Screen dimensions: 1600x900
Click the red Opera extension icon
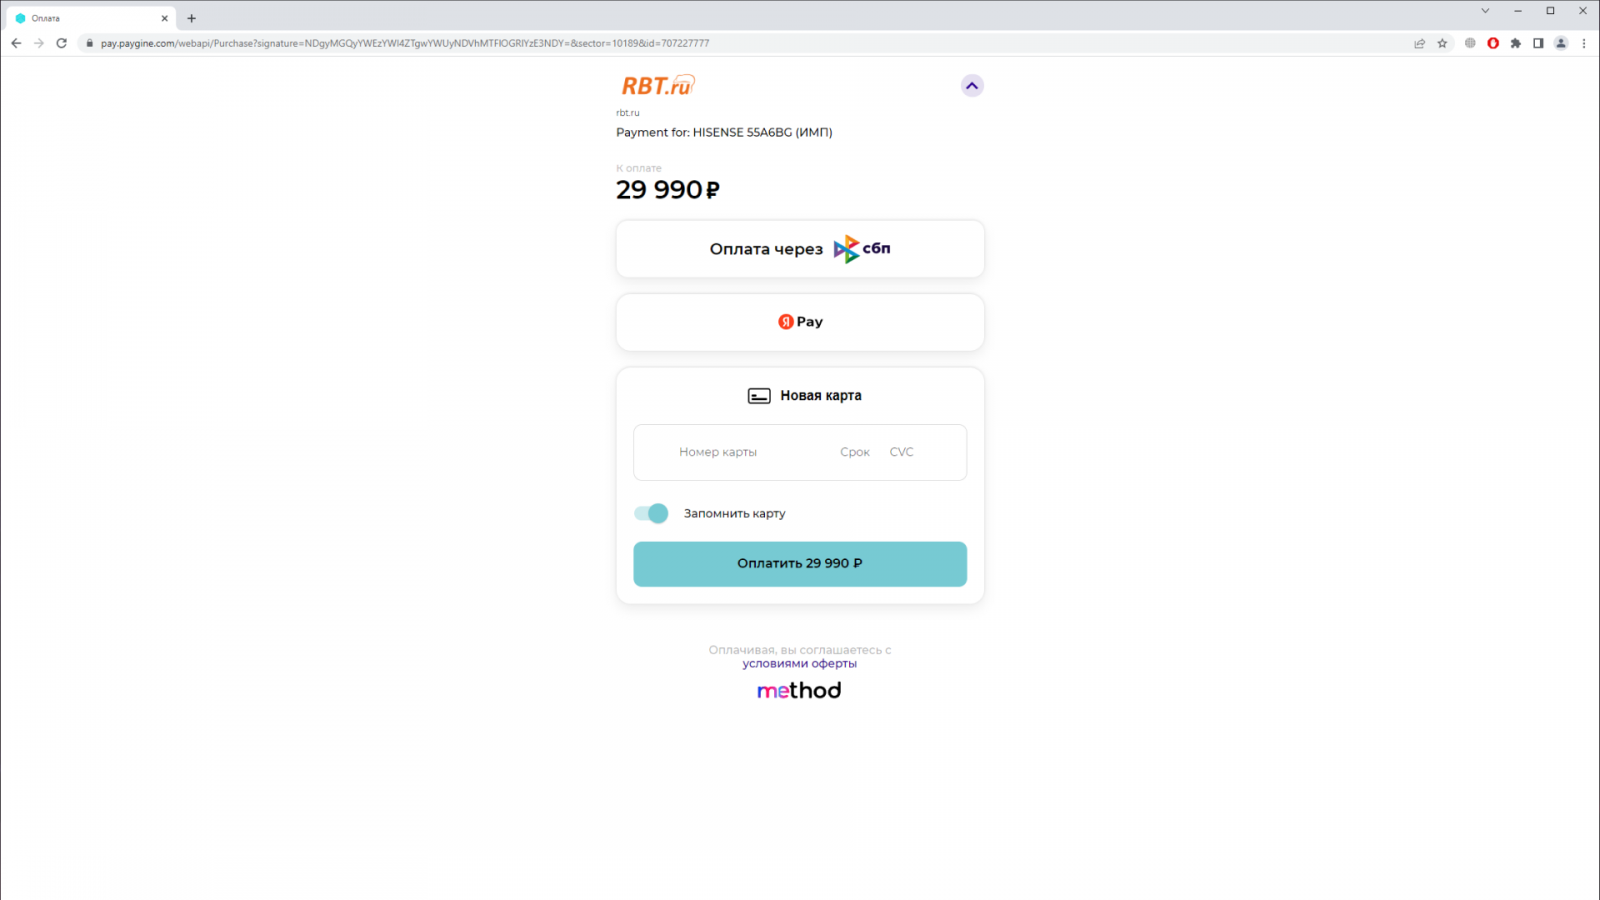point(1493,43)
